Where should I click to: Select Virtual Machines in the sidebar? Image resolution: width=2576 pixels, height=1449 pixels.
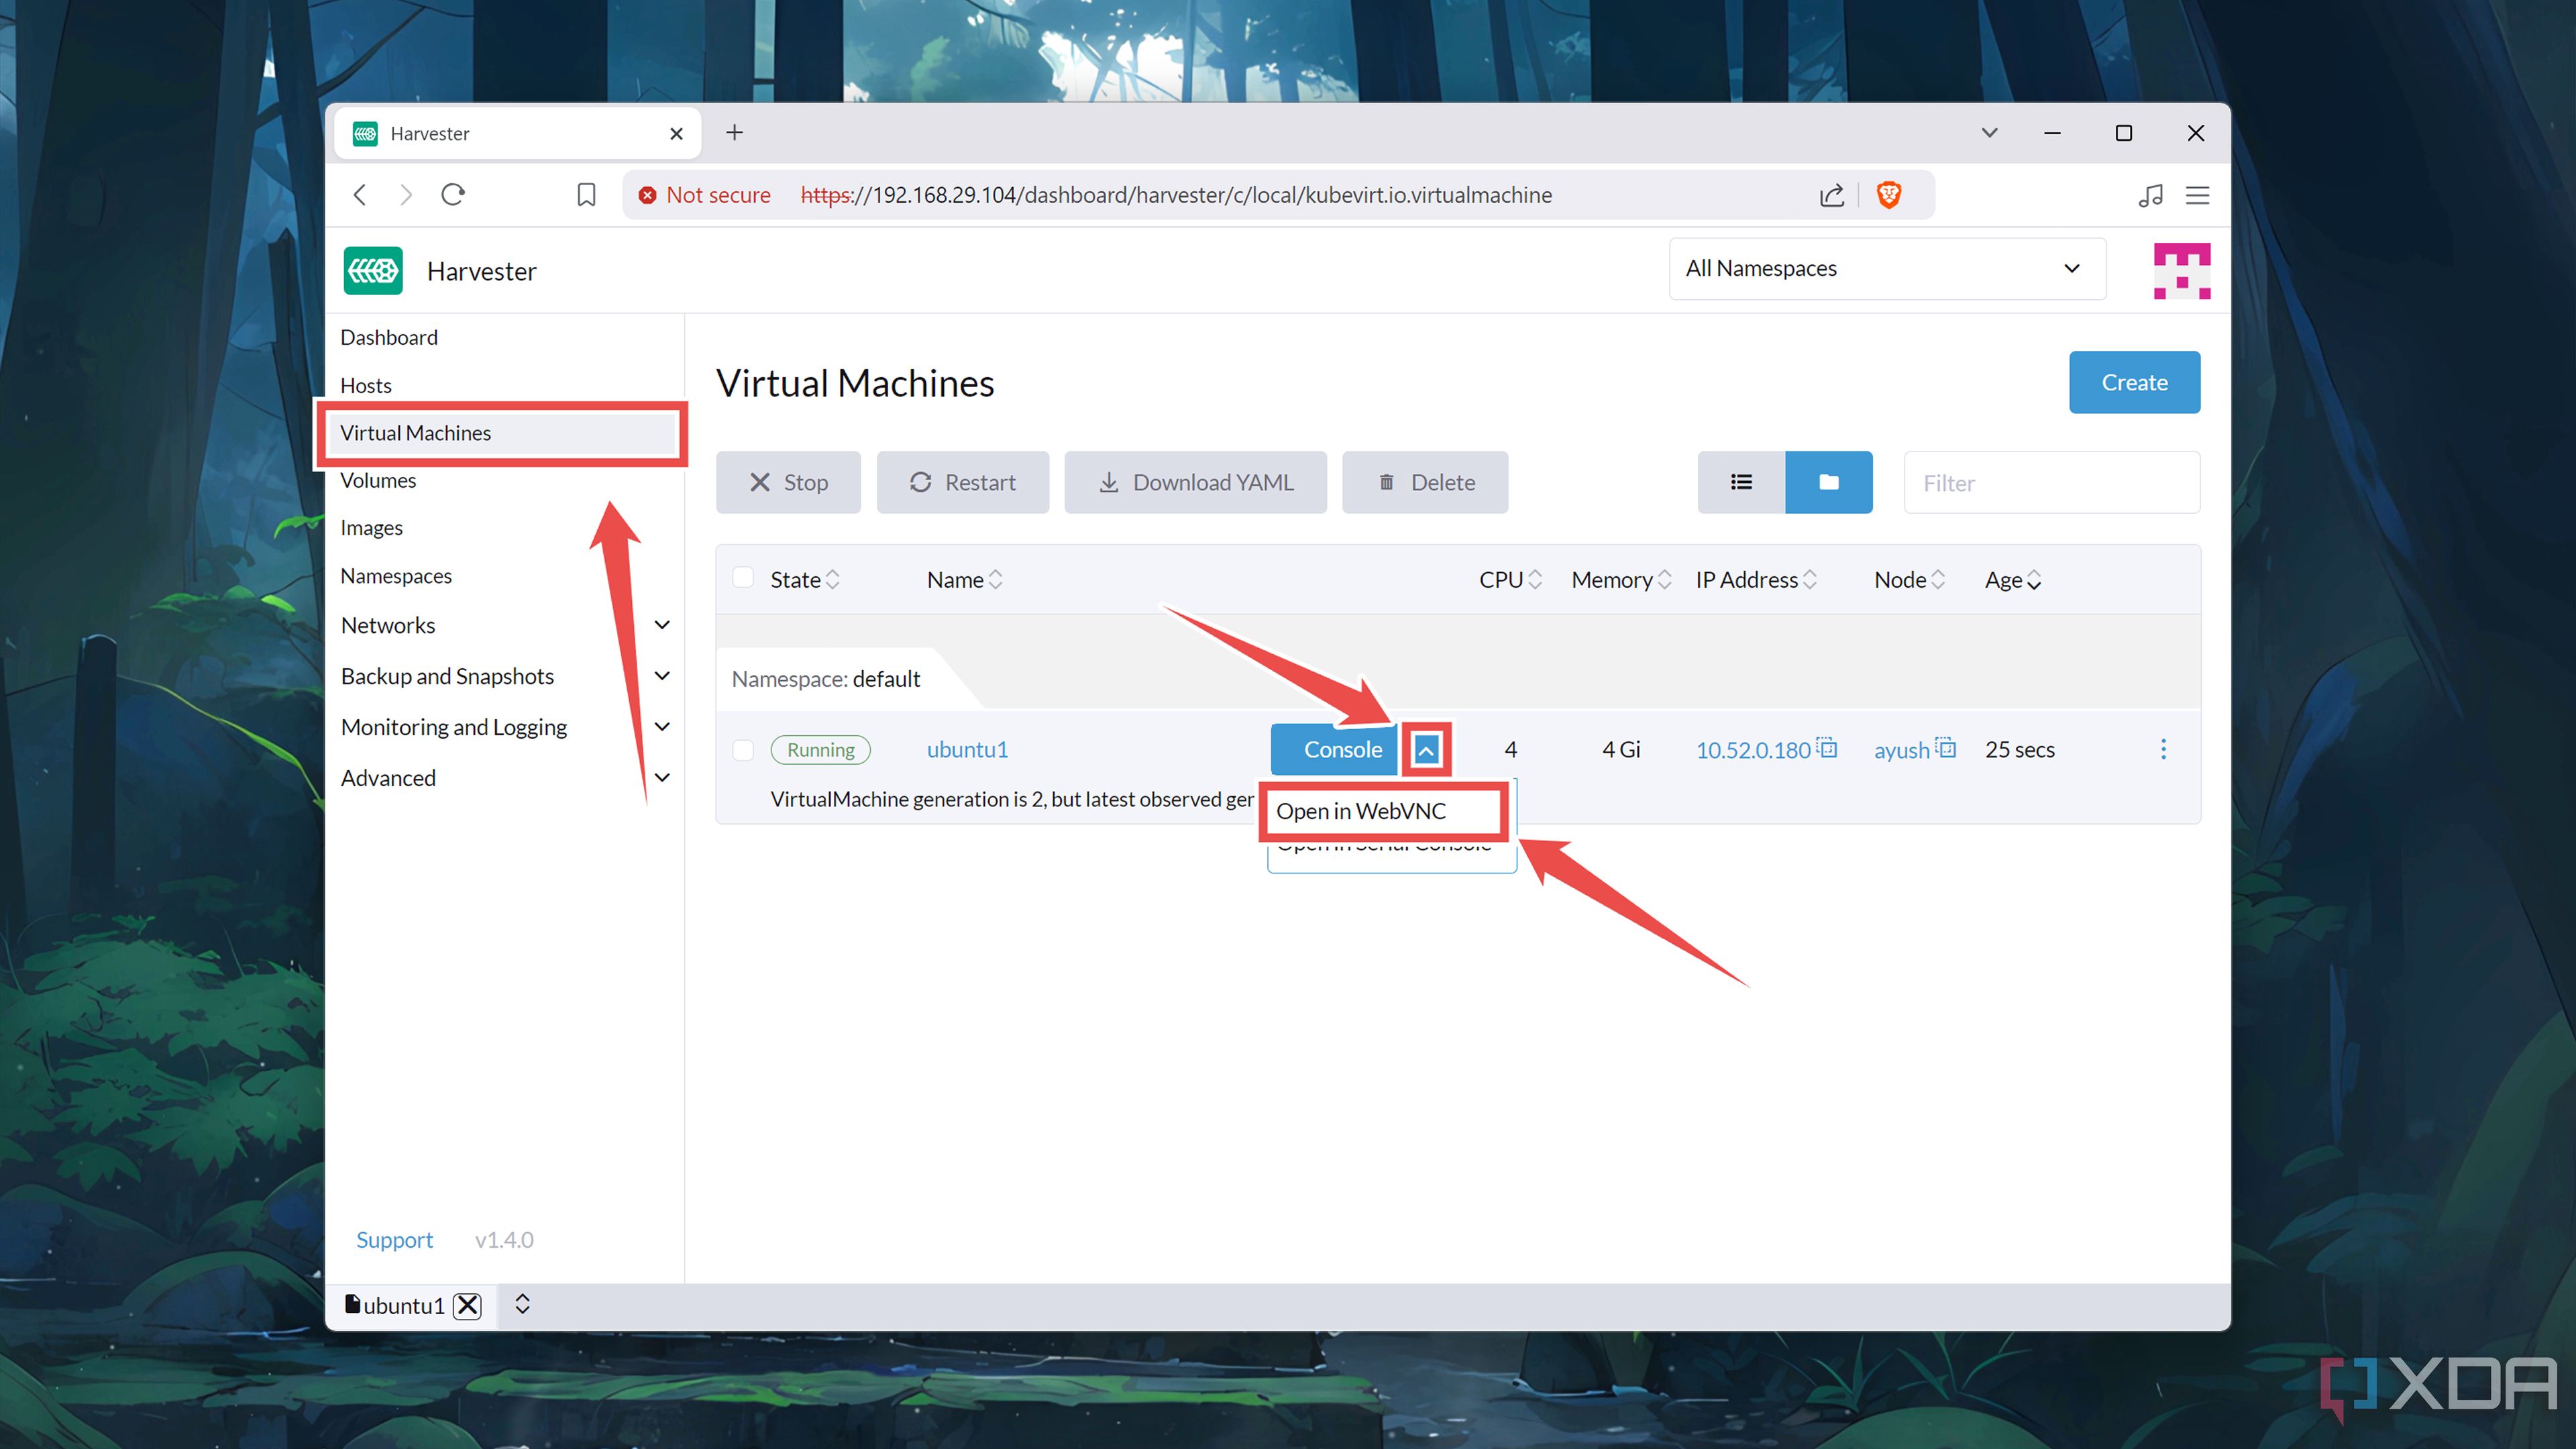coord(503,433)
